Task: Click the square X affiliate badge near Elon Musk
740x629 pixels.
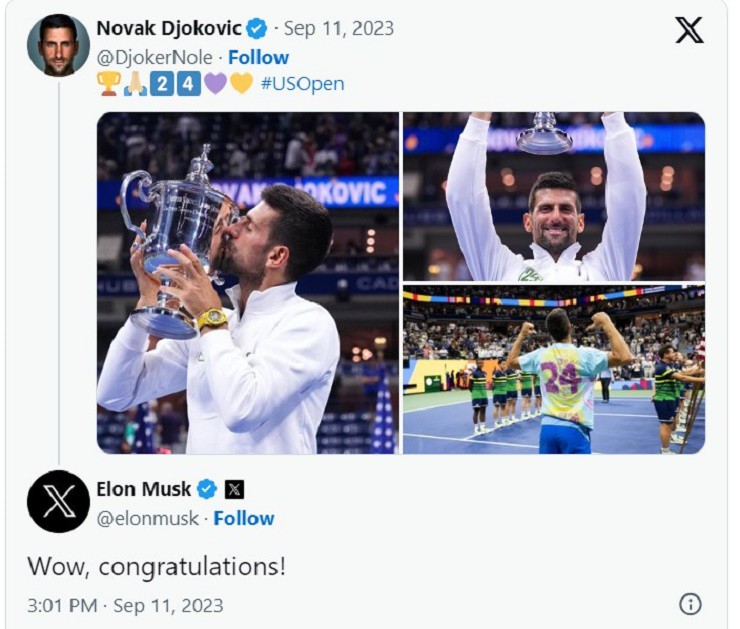Action: tap(234, 489)
